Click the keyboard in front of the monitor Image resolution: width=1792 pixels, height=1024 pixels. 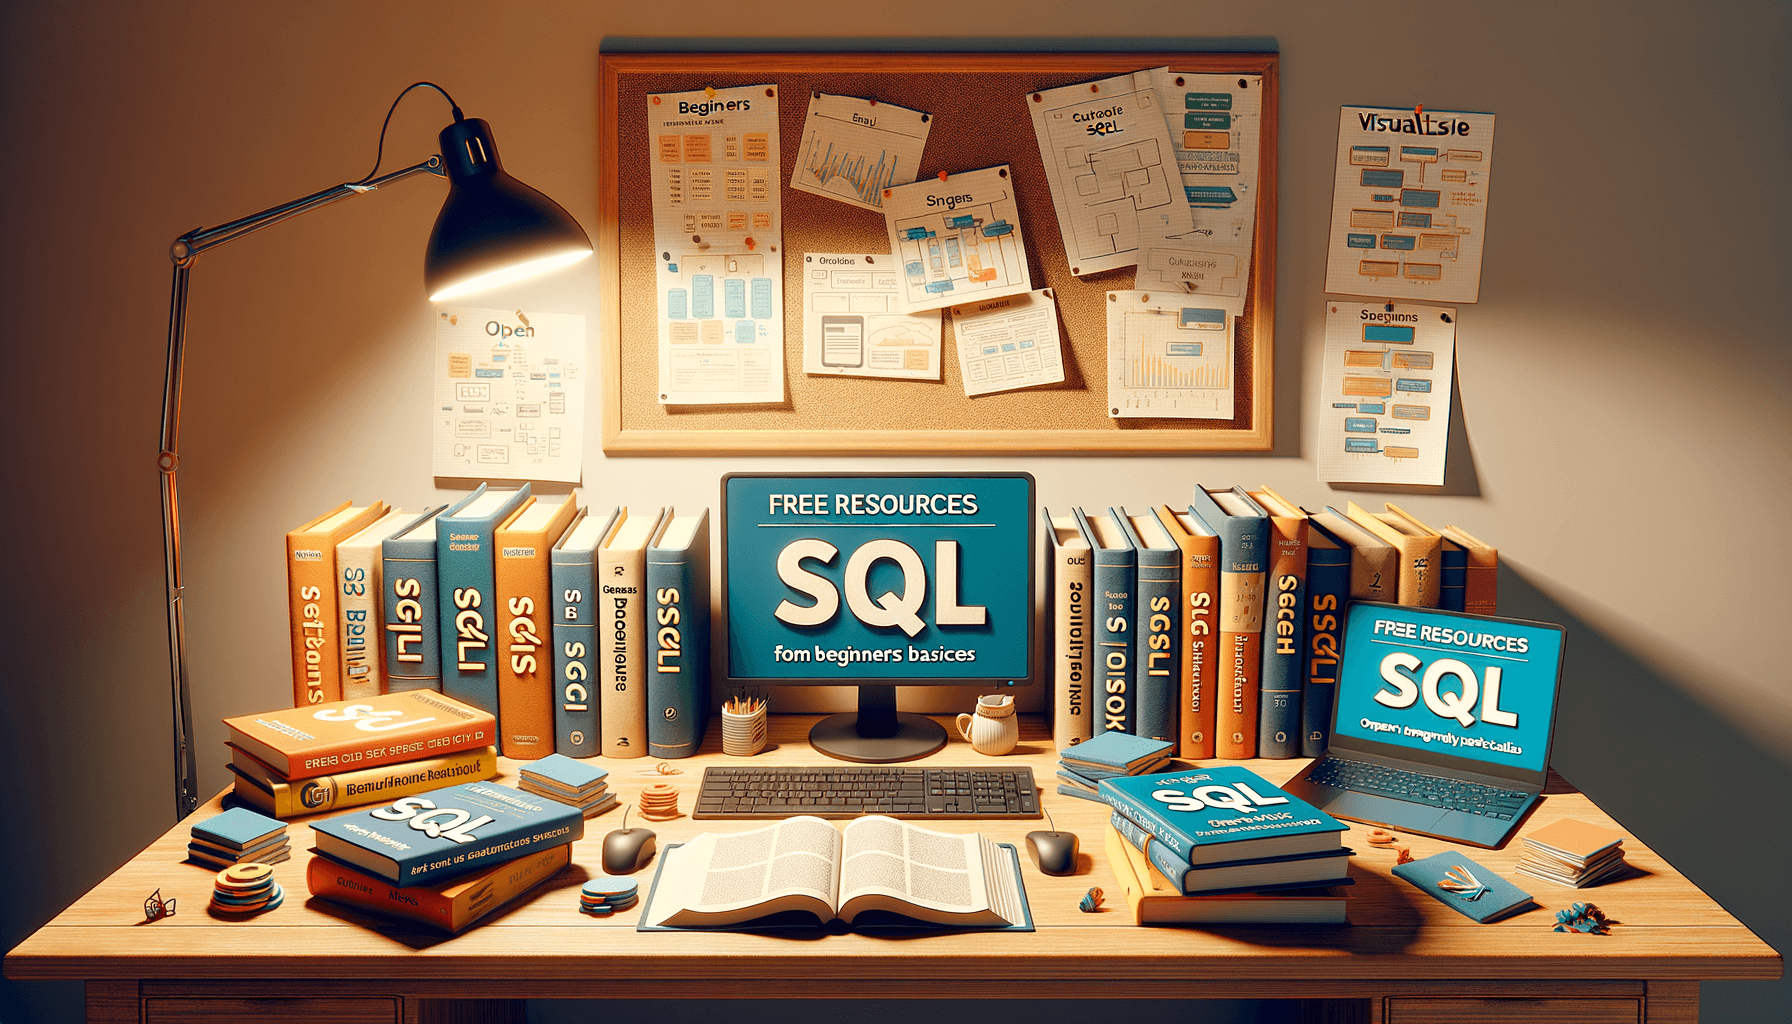pos(866,791)
